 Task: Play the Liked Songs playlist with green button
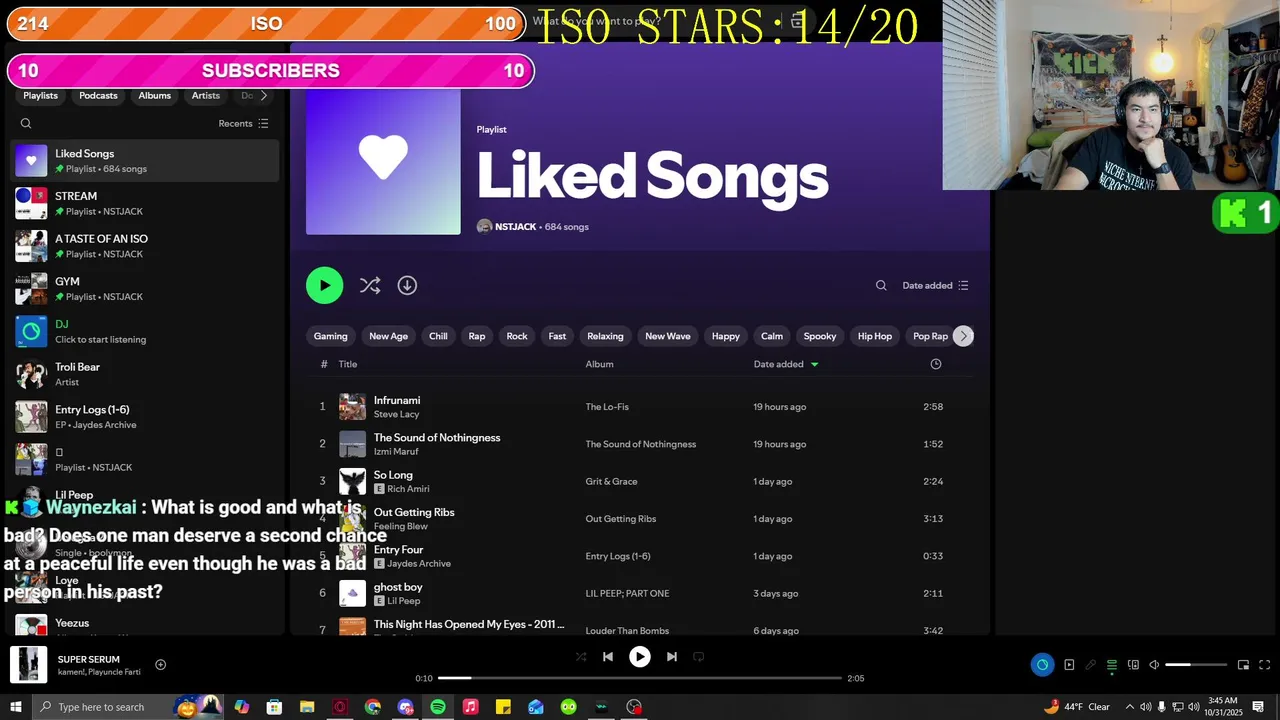324,285
